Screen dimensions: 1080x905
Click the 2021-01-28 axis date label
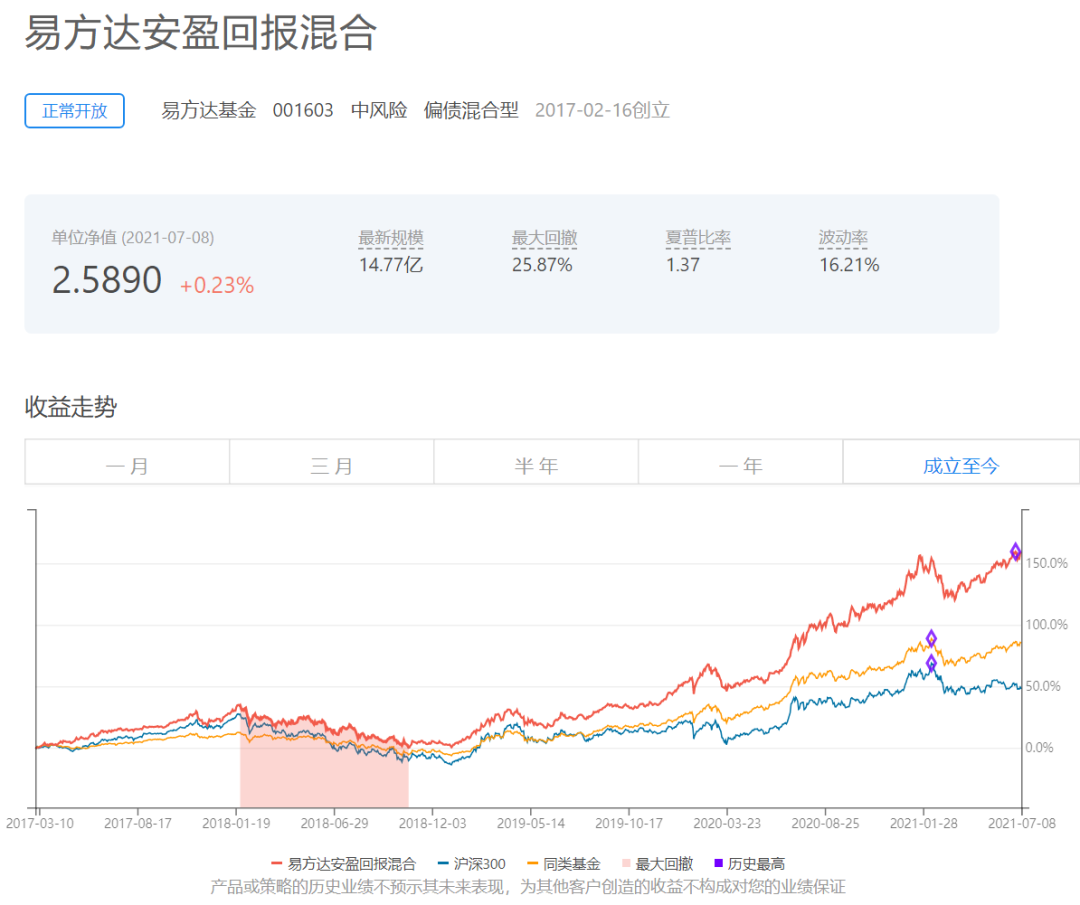click(924, 823)
